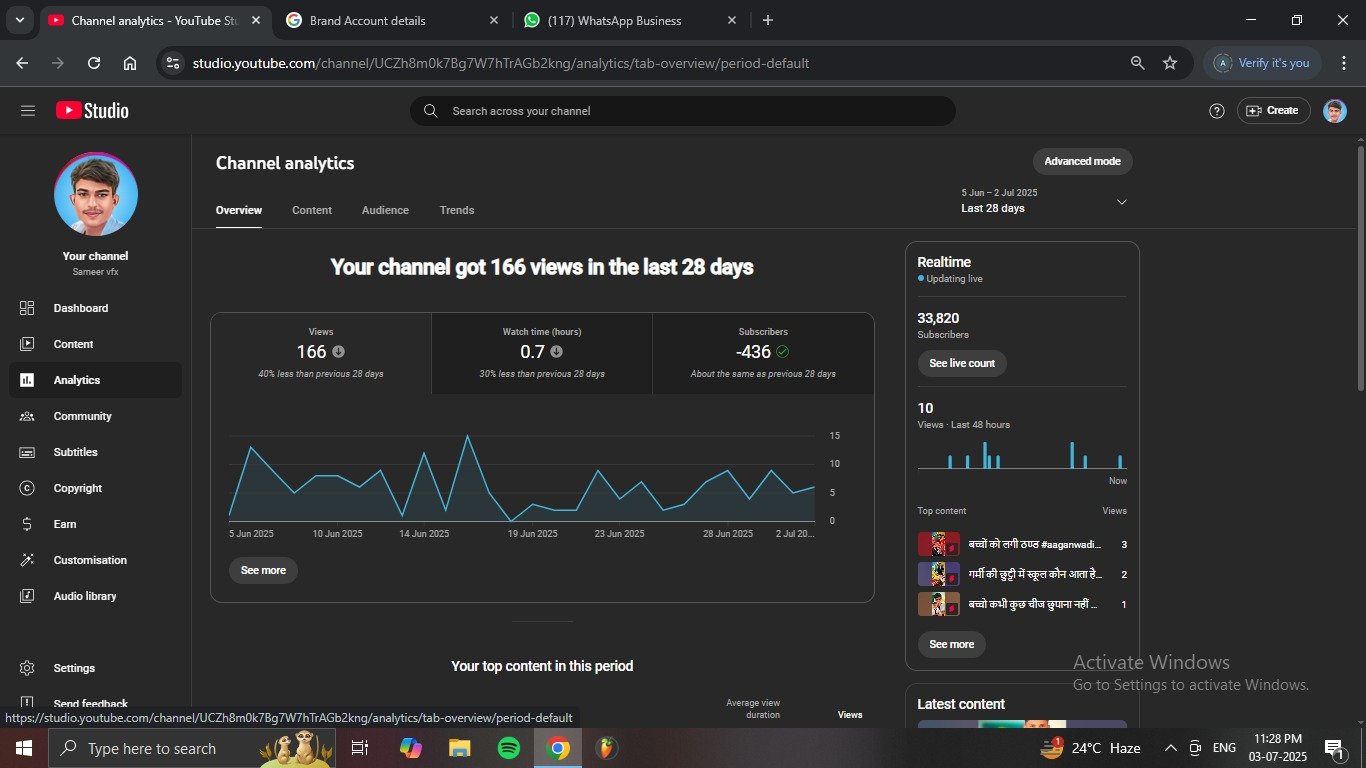Switch to the Audience tab
Viewport: 1366px width, 768px height.
(385, 210)
